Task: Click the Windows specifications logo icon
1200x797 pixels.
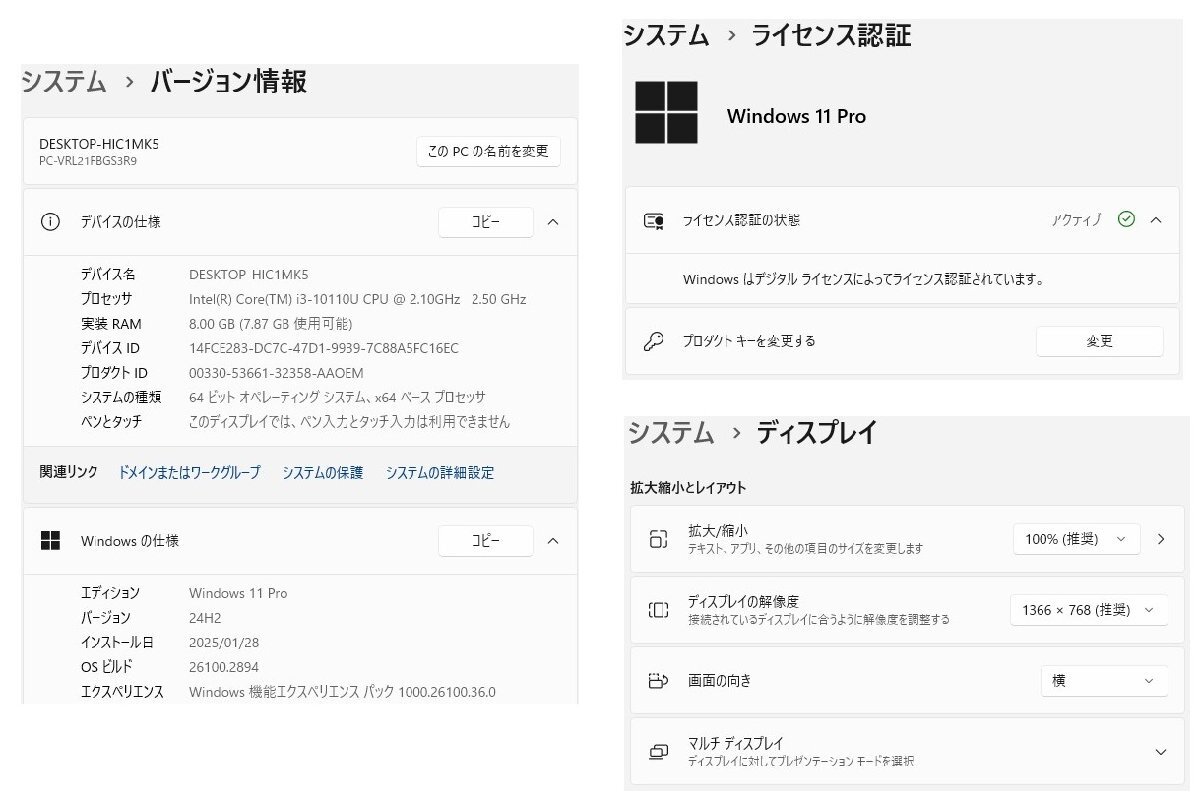Action: [x=50, y=540]
